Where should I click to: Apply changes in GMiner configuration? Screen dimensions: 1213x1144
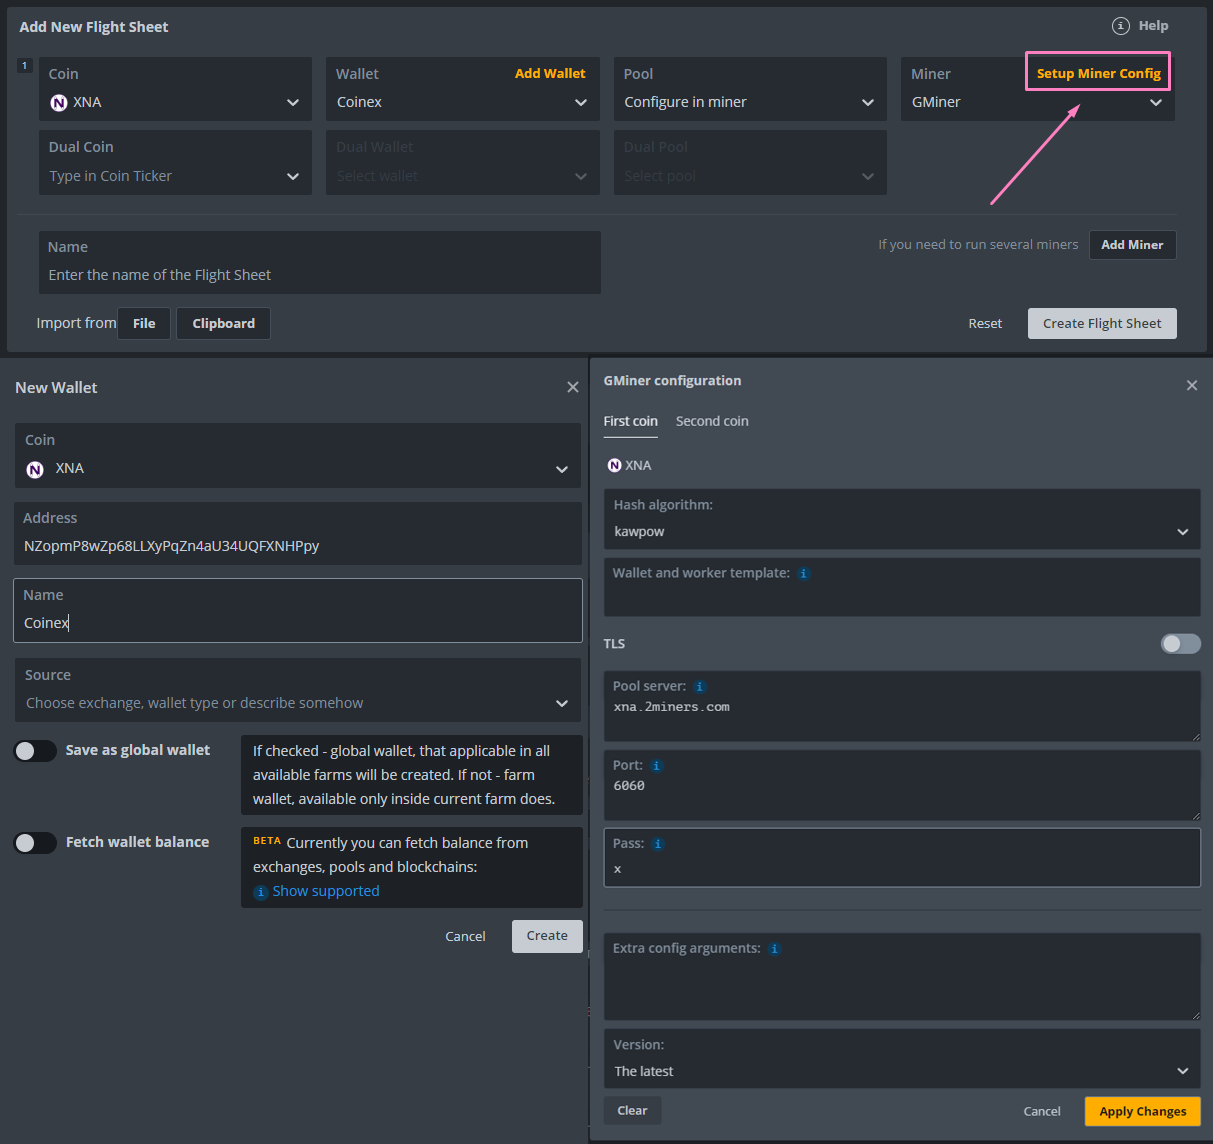[1142, 1111]
